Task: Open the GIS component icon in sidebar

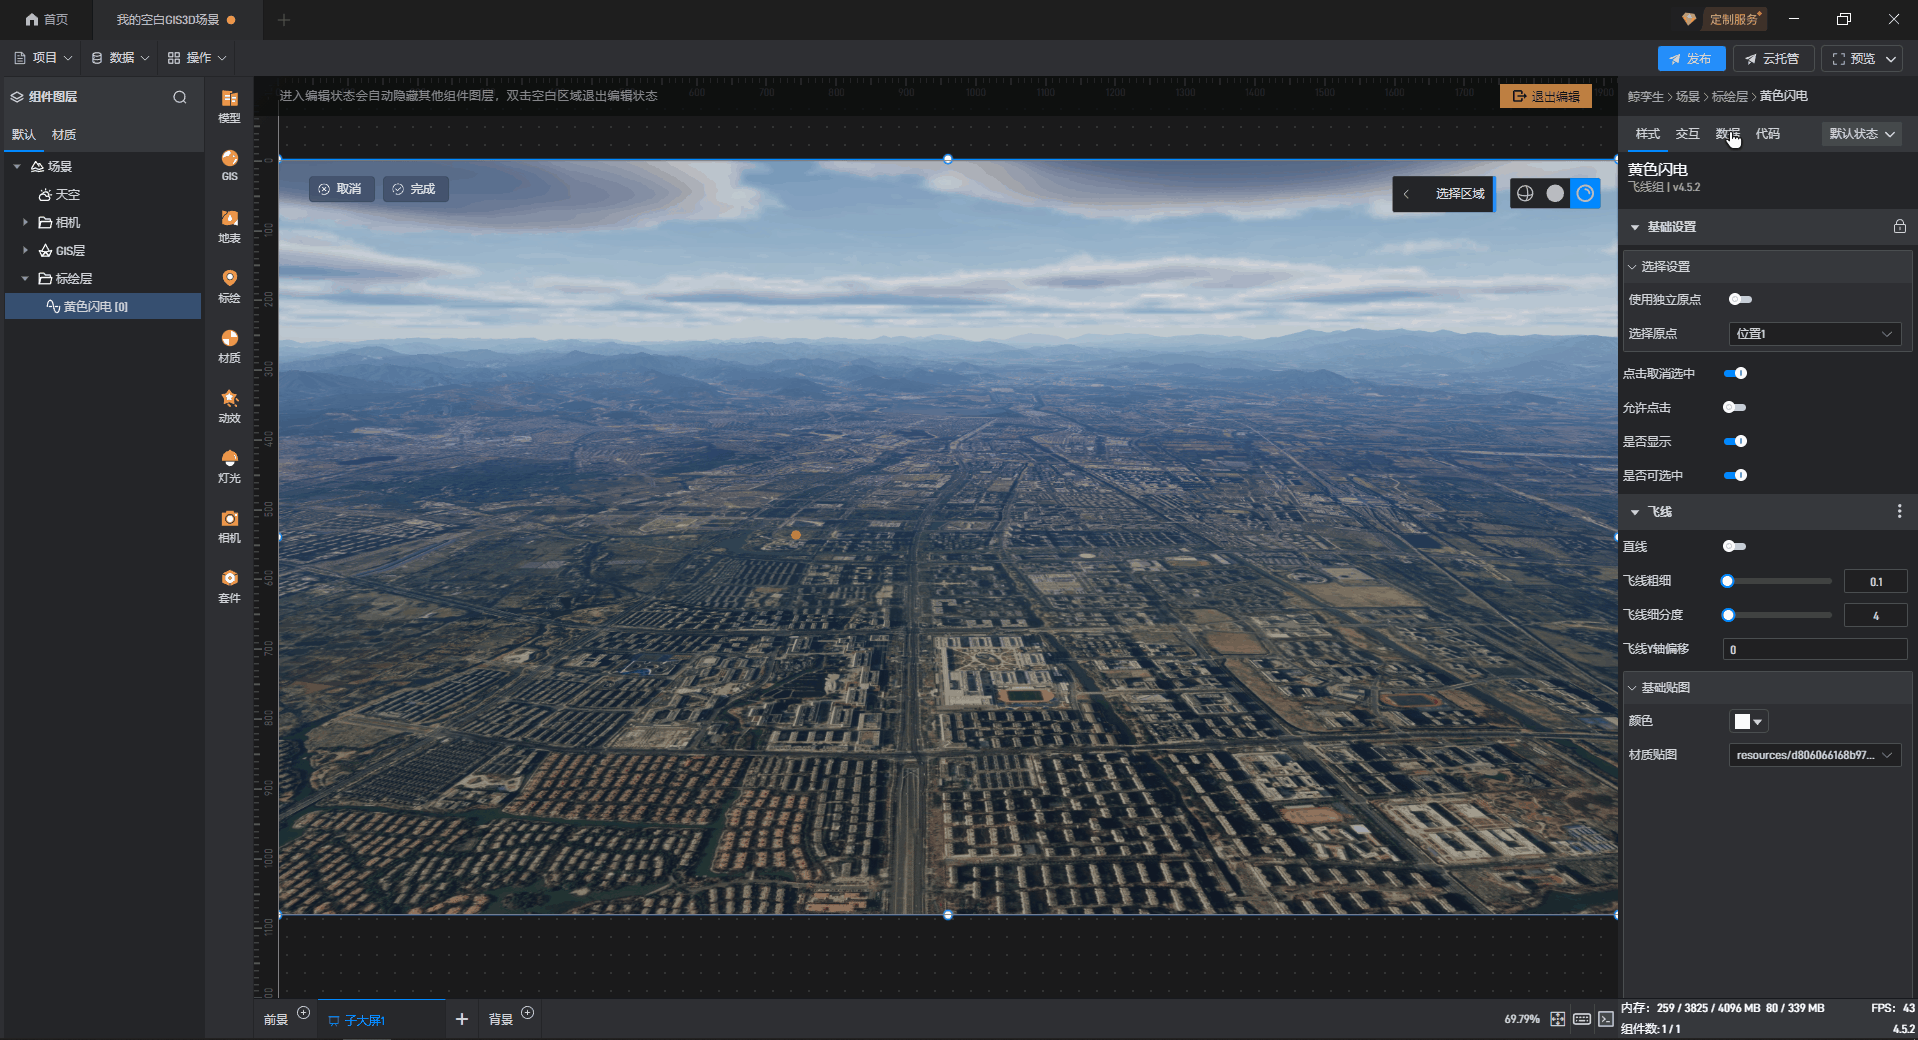Action: tap(229, 165)
